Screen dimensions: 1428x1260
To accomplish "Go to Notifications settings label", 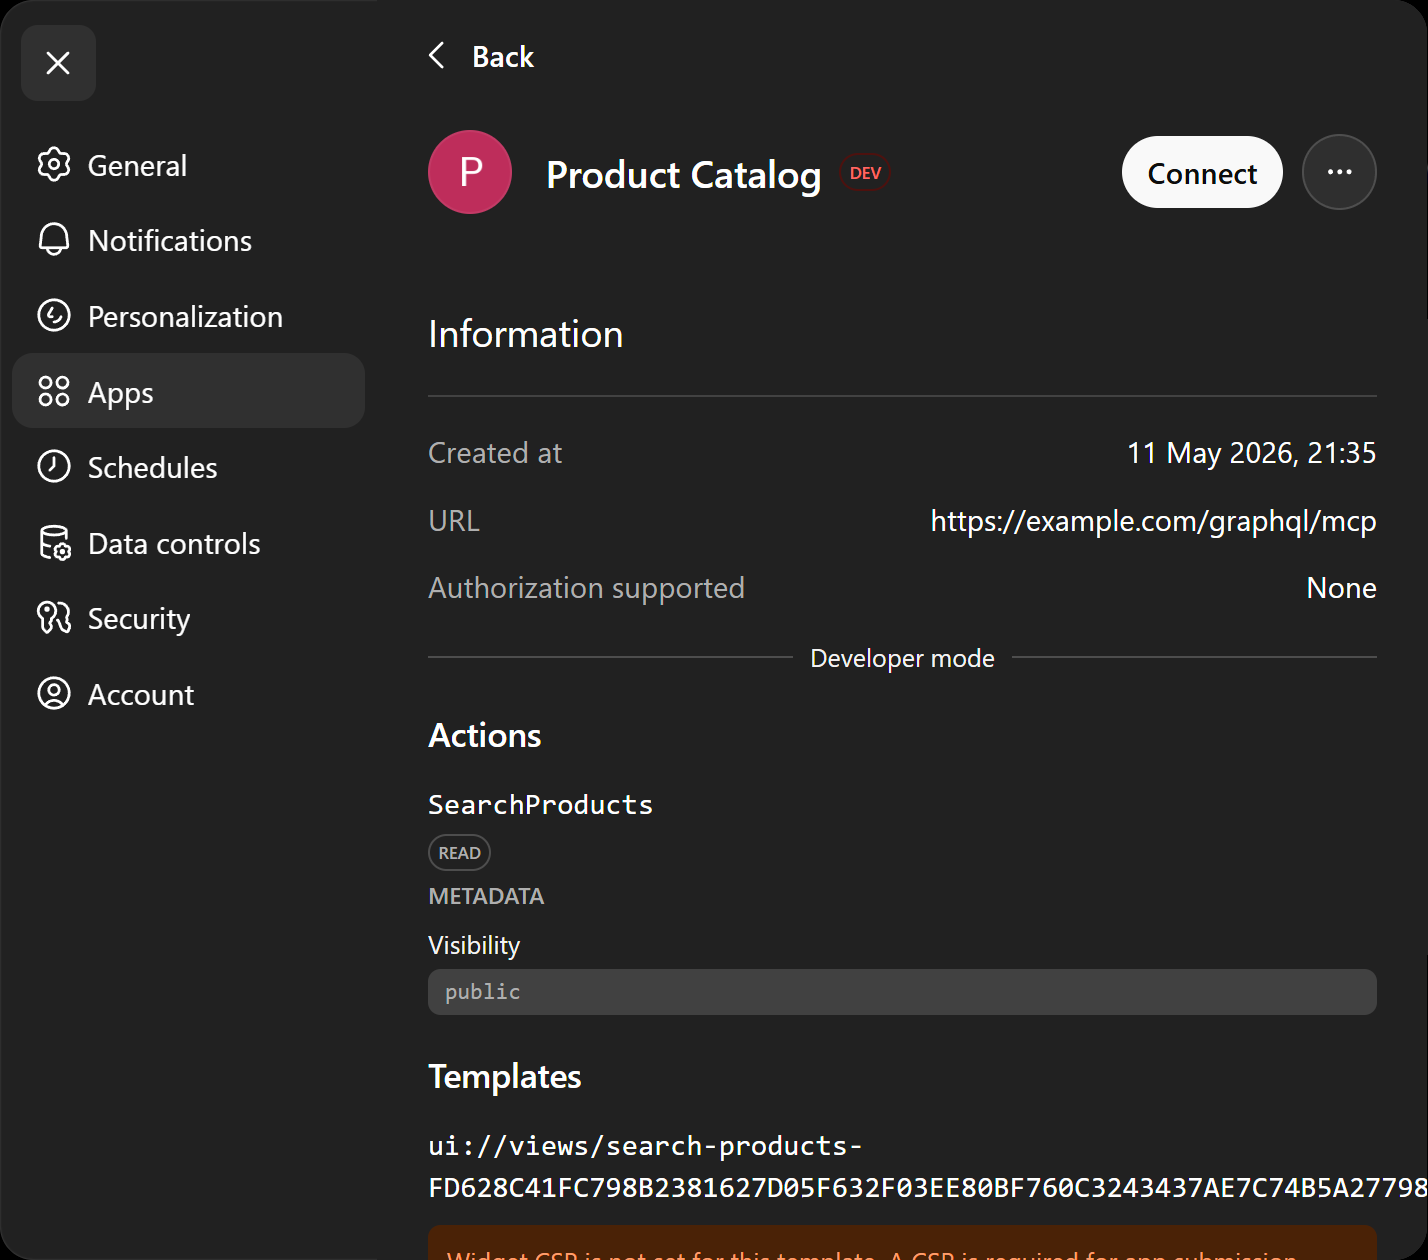I will [170, 241].
